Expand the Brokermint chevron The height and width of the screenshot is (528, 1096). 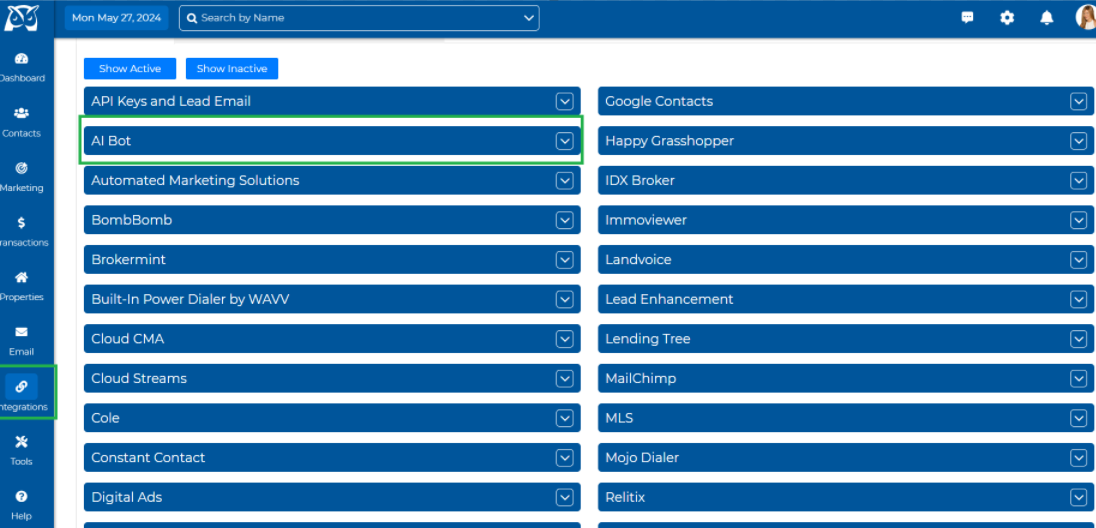pos(565,259)
